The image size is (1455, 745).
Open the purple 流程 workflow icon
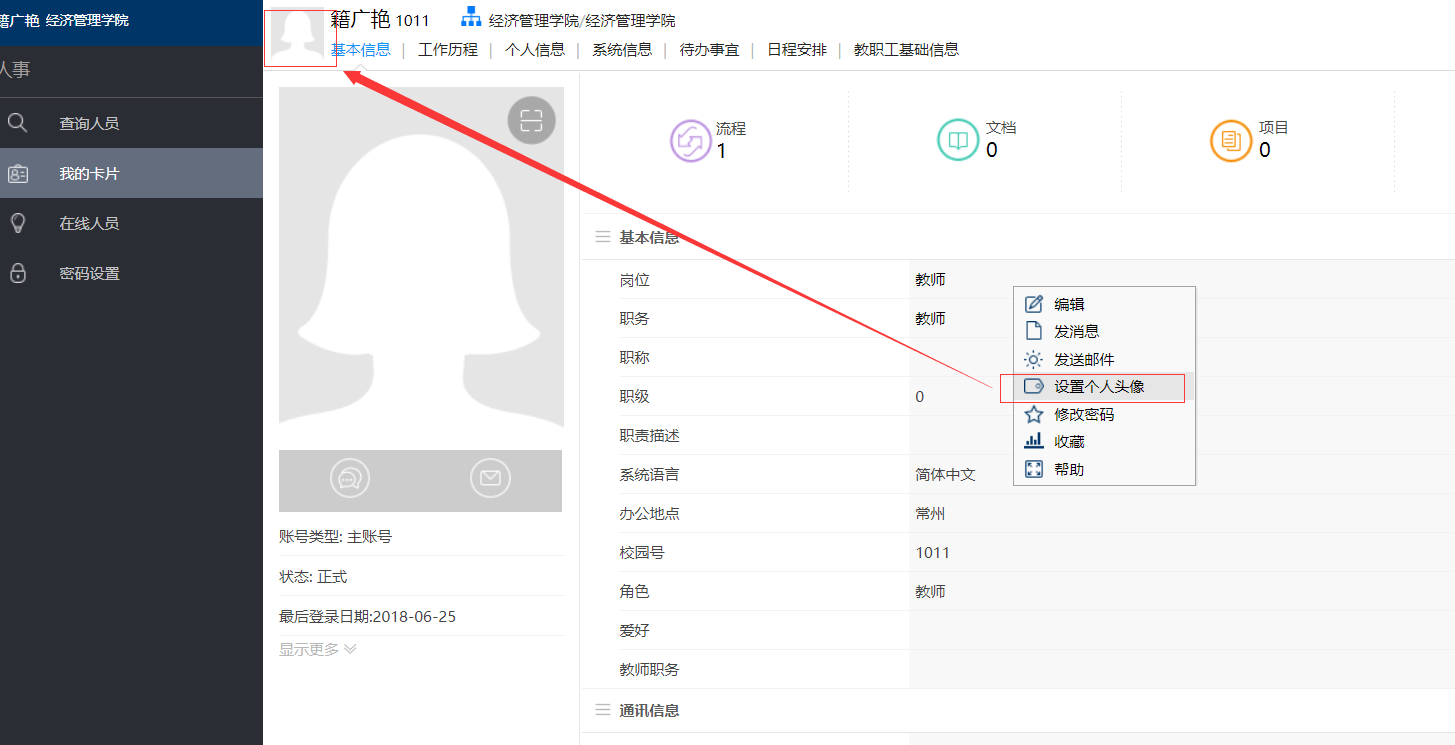pyautogui.click(x=690, y=140)
